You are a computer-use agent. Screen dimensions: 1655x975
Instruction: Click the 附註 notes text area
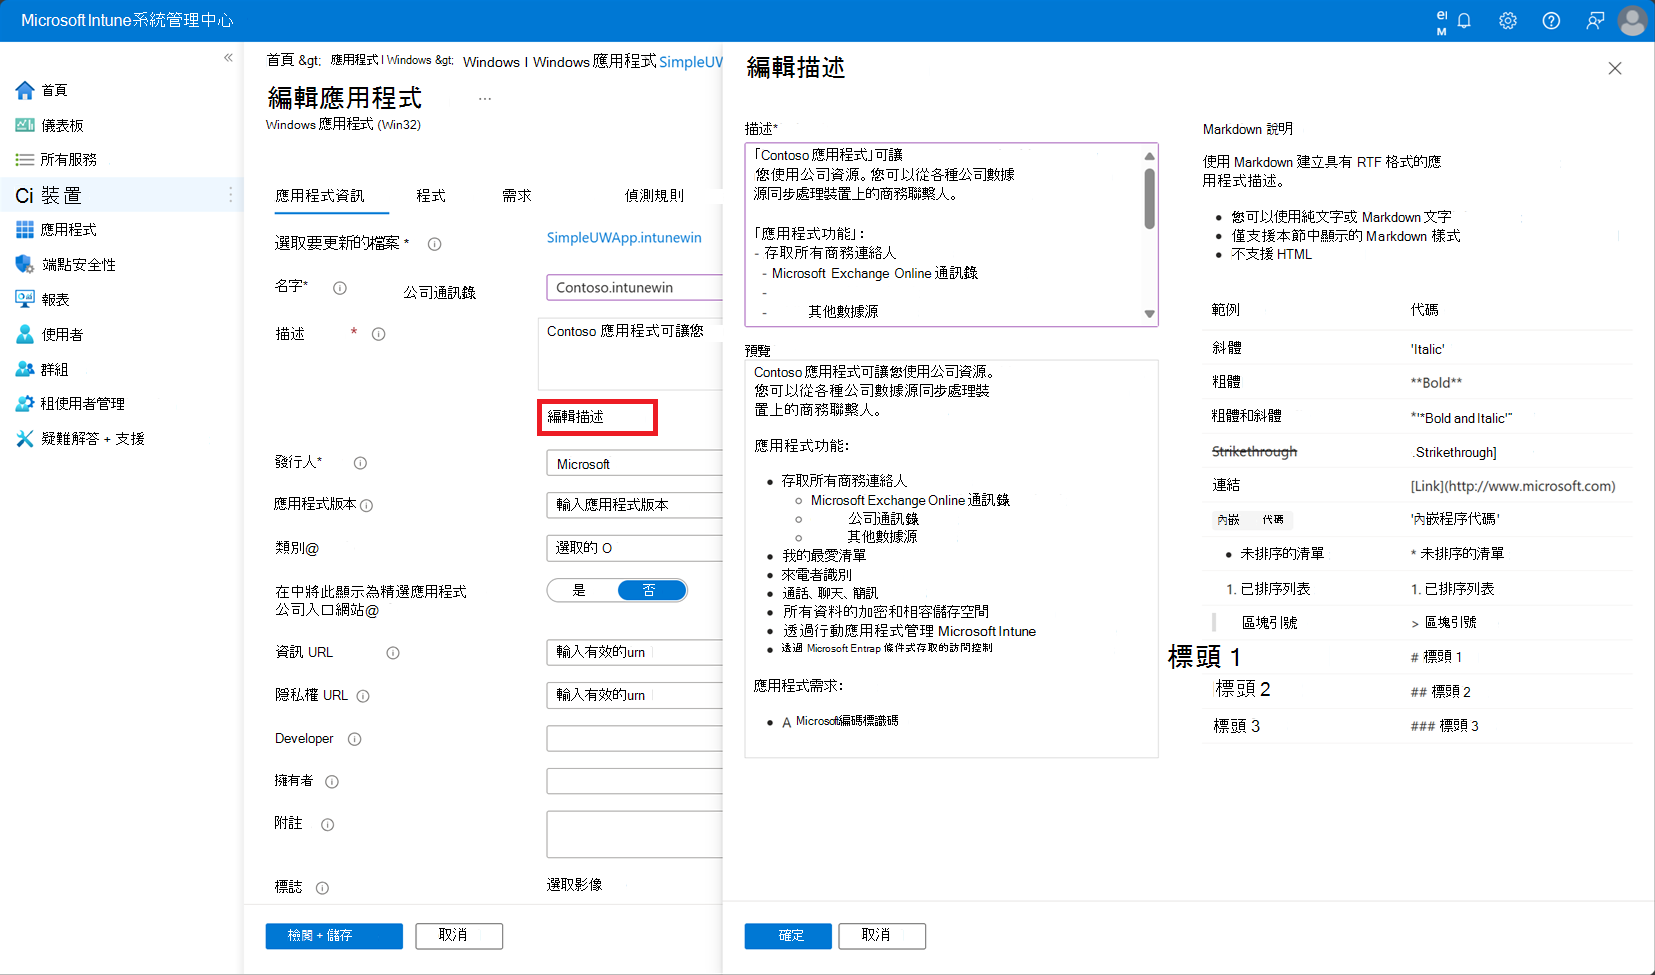coord(635,834)
